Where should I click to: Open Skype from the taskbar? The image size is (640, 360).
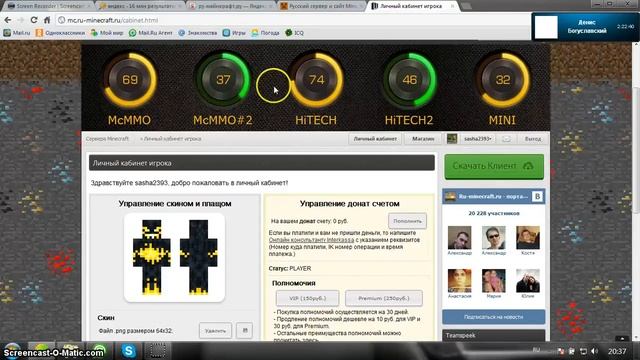click(x=129, y=351)
